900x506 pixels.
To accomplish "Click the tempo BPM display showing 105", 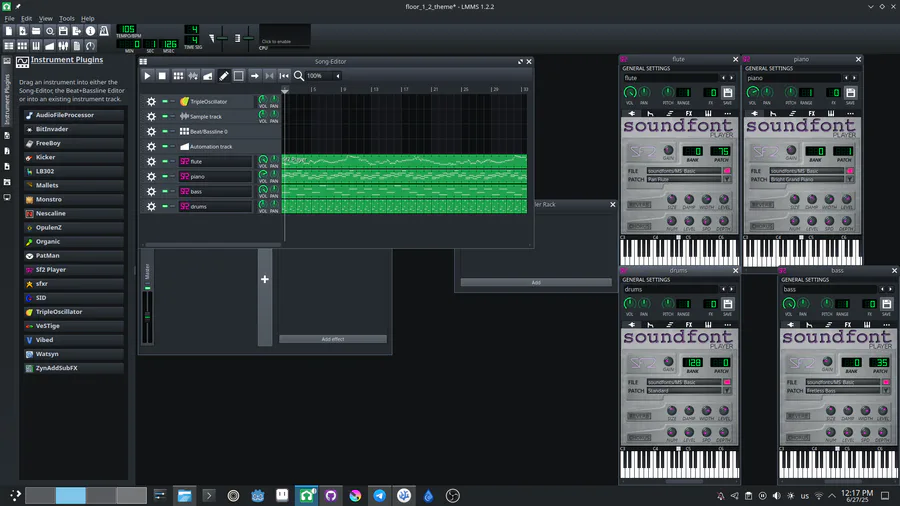I will point(127,29).
